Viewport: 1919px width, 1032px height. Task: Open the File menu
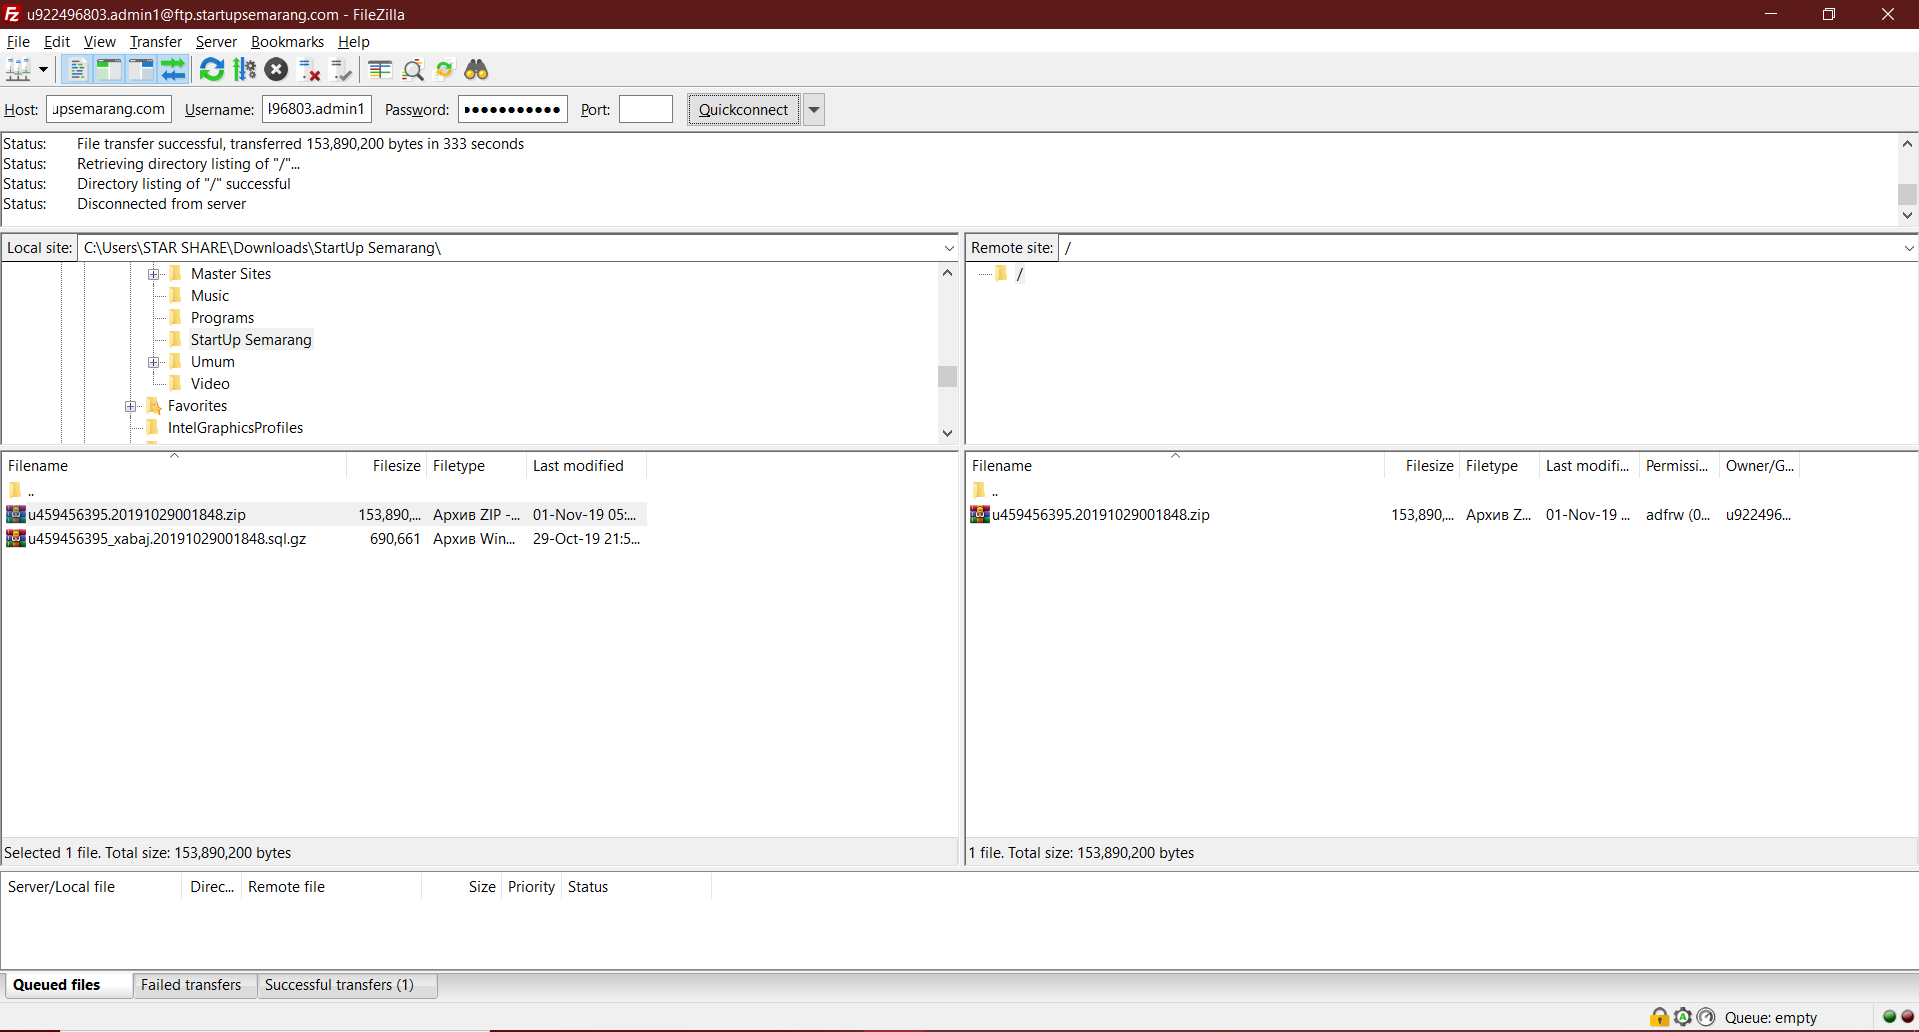tap(18, 42)
